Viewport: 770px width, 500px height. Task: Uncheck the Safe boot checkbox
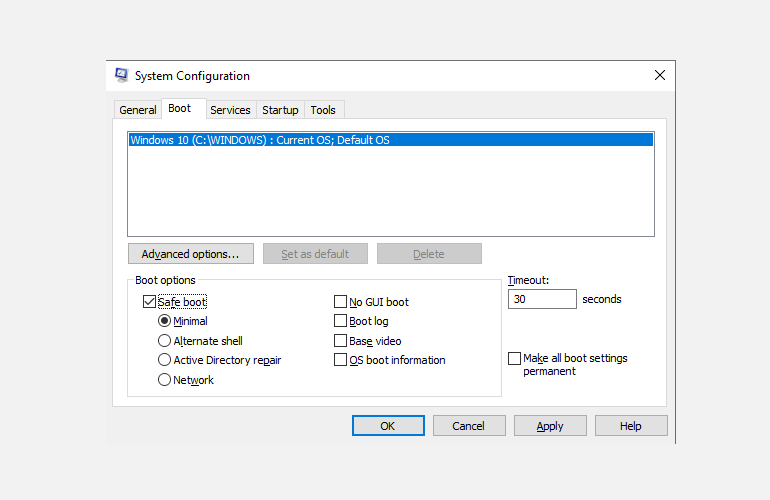(149, 302)
